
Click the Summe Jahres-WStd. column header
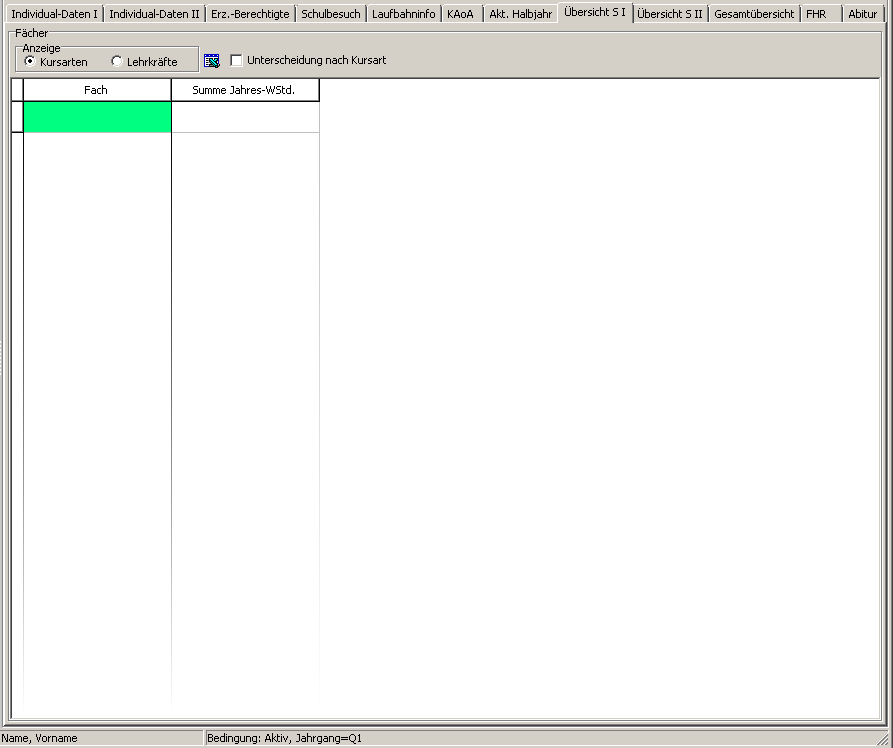[245, 90]
